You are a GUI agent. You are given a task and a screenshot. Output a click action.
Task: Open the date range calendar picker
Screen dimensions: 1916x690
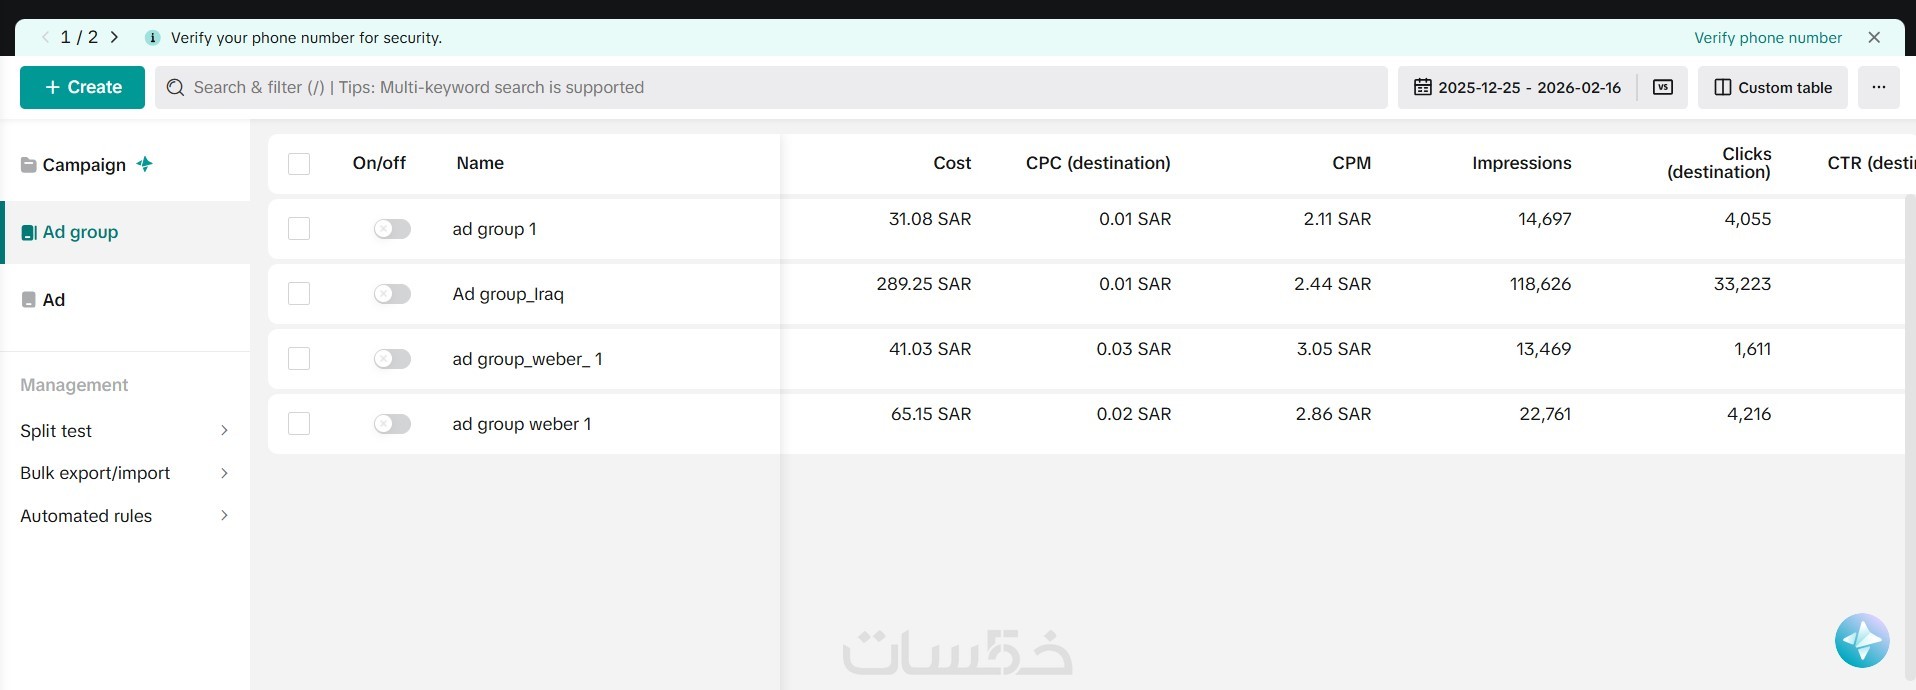(1517, 87)
